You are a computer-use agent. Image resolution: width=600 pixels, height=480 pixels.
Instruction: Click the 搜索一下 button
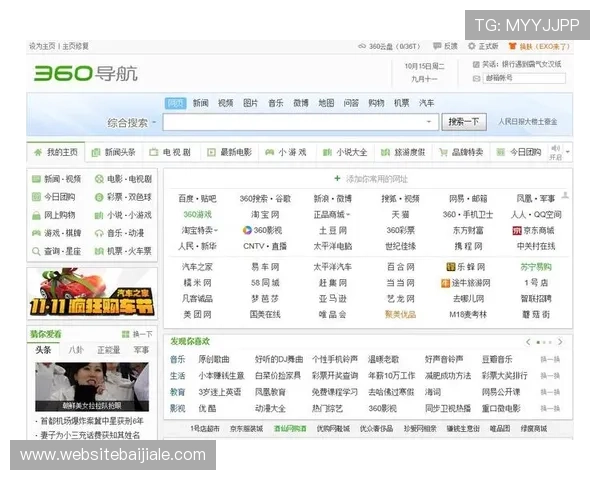click(x=464, y=122)
